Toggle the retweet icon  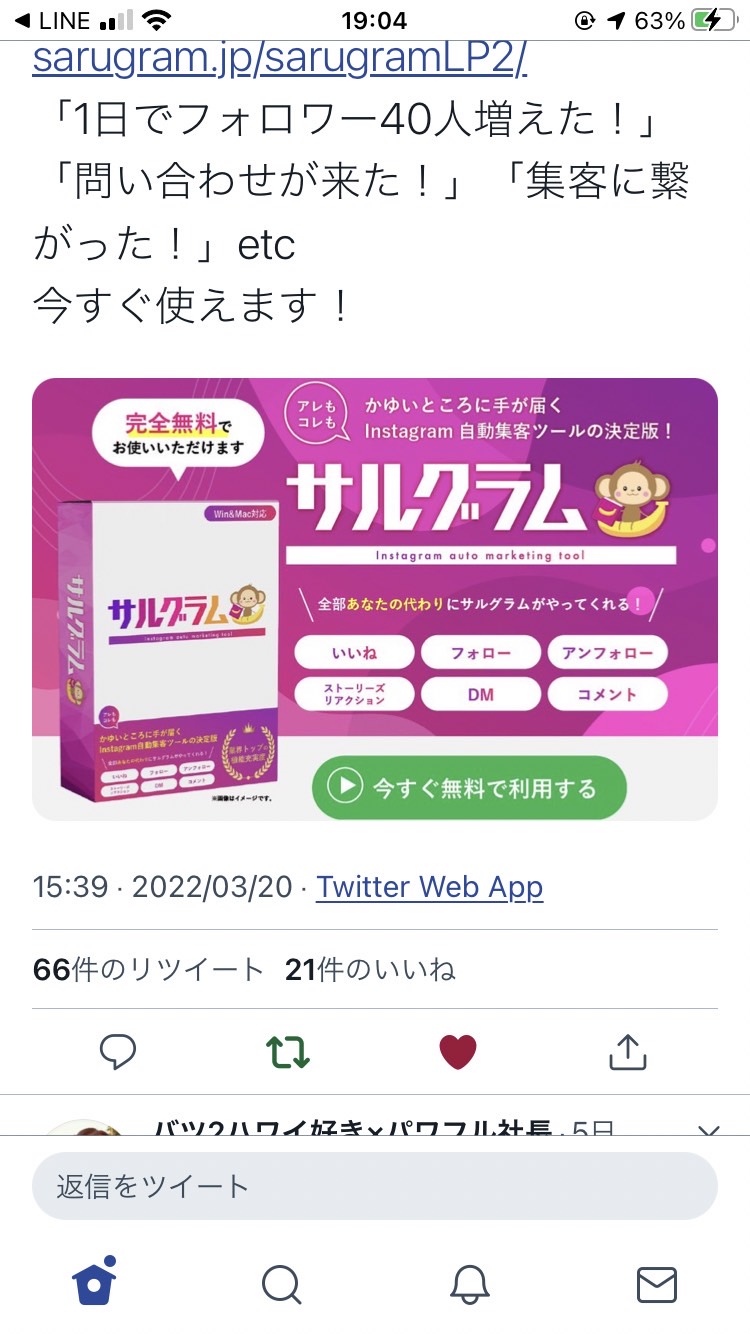(288, 1052)
